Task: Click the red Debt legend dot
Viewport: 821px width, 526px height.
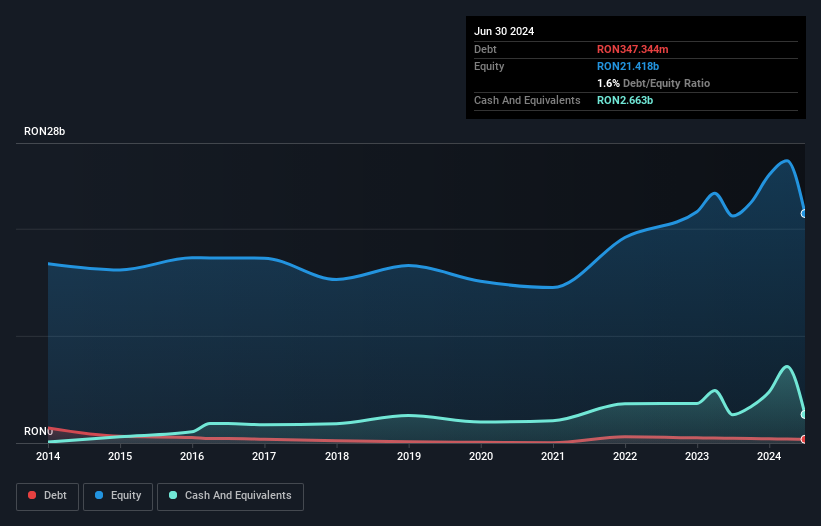Action: tap(32, 495)
